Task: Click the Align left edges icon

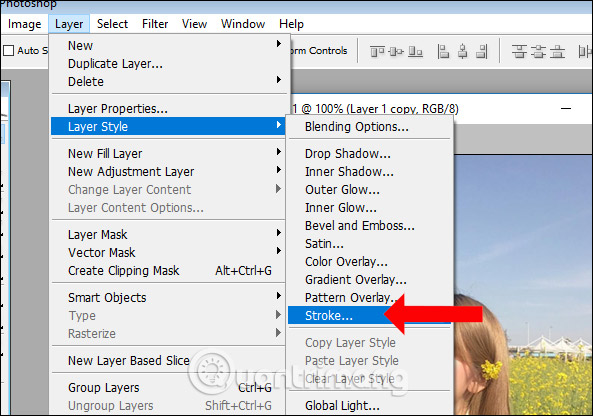Action: [443, 51]
